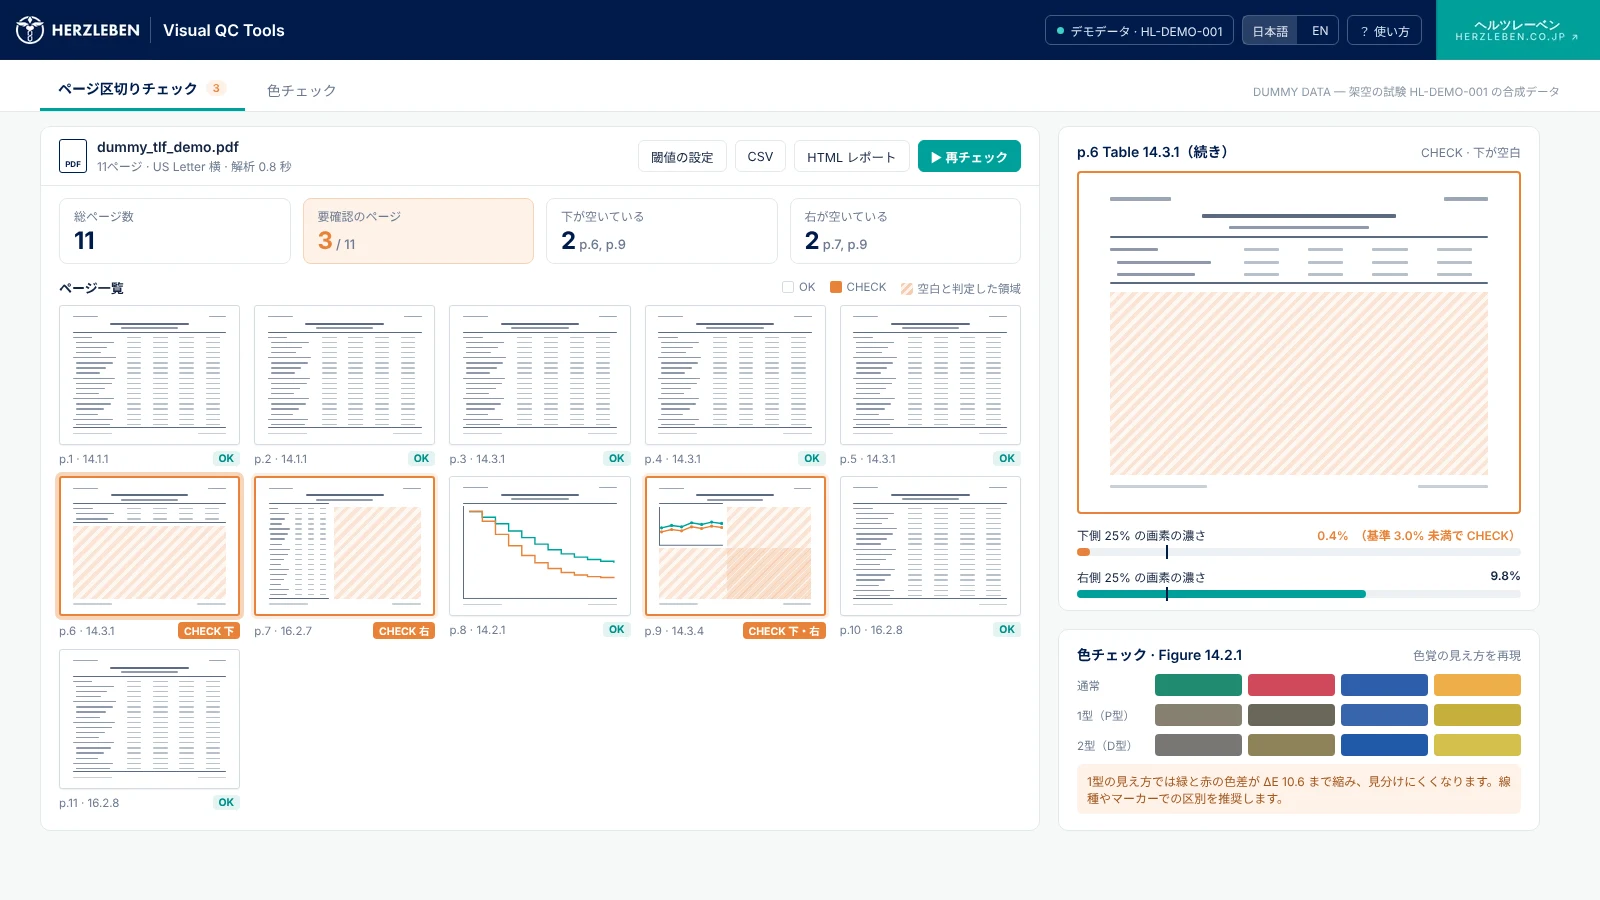Switch to the 色チェック tab
Image resolution: width=1600 pixels, height=900 pixels.
[x=301, y=90]
